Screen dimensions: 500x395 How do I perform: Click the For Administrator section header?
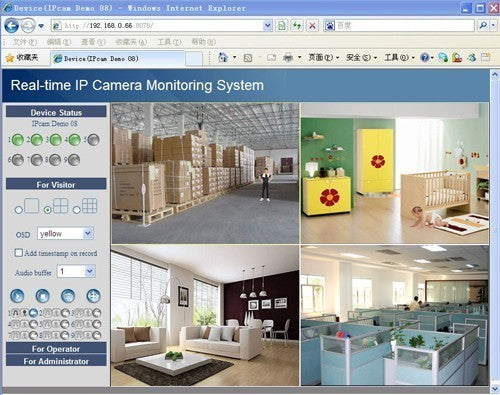(x=56, y=361)
